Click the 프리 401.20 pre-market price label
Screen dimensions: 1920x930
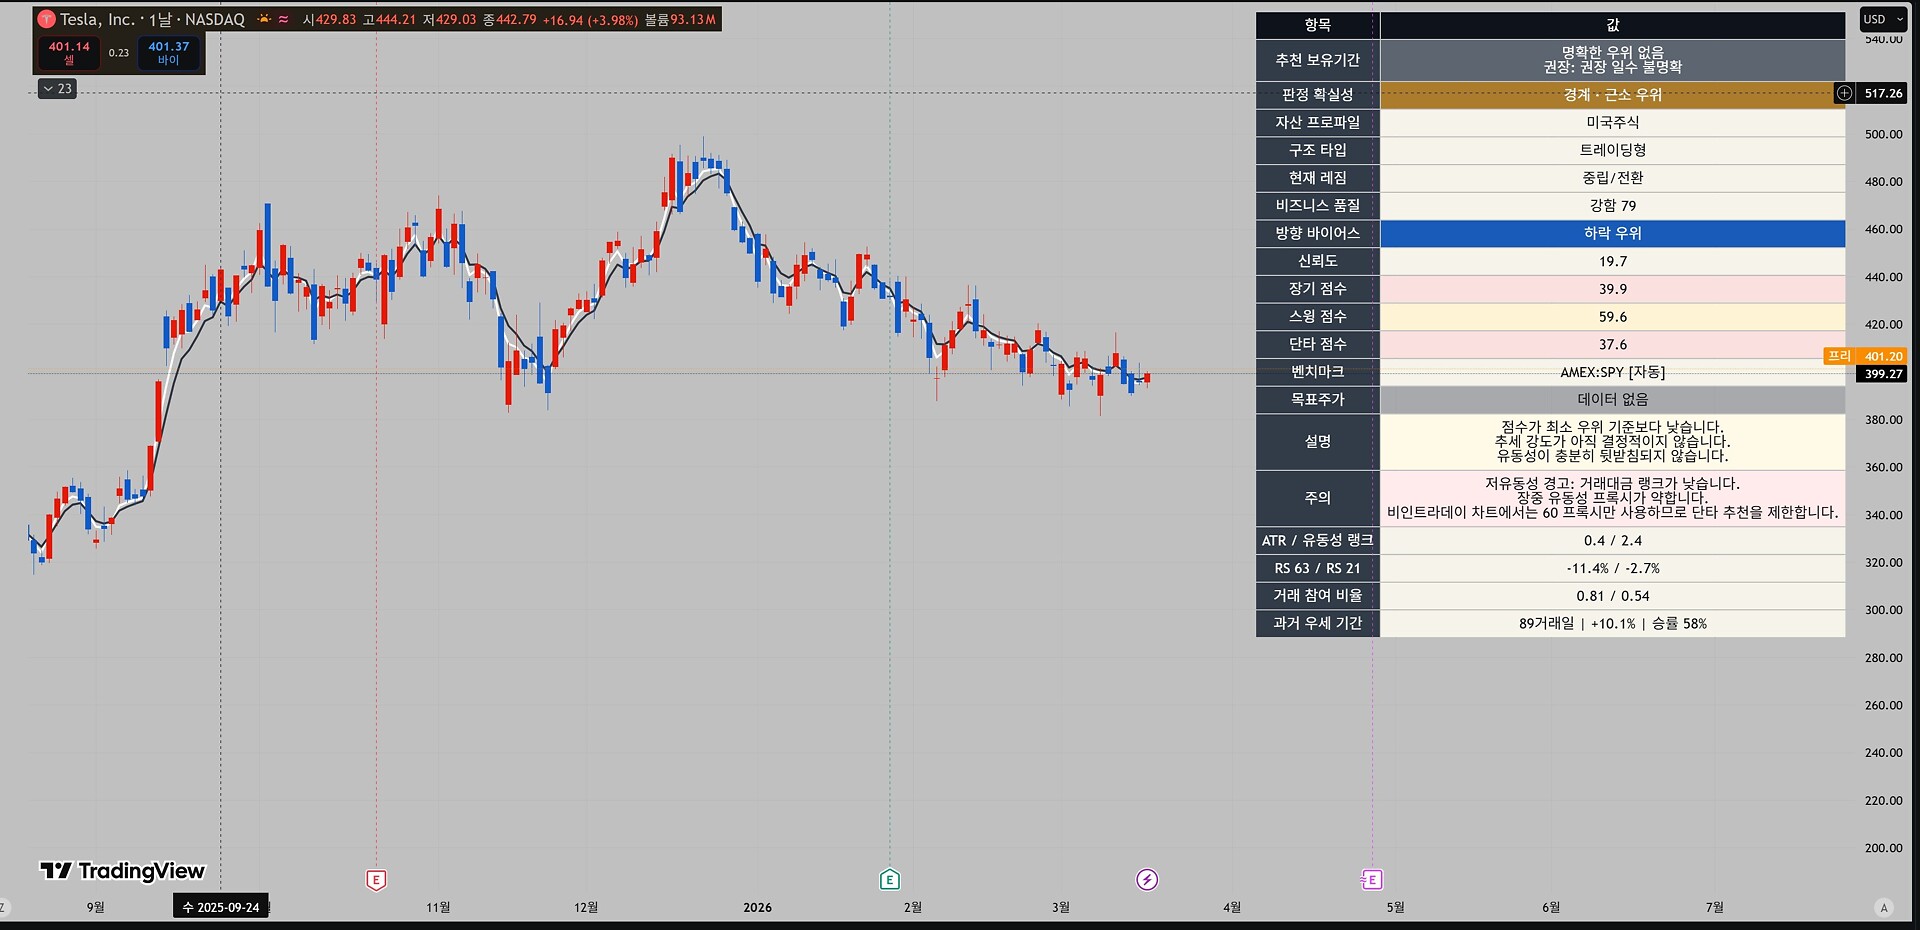(x=1865, y=356)
